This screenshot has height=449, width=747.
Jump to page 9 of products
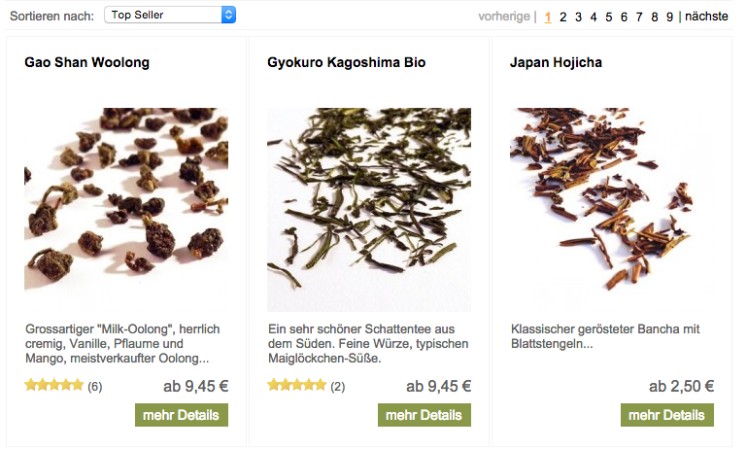click(670, 17)
